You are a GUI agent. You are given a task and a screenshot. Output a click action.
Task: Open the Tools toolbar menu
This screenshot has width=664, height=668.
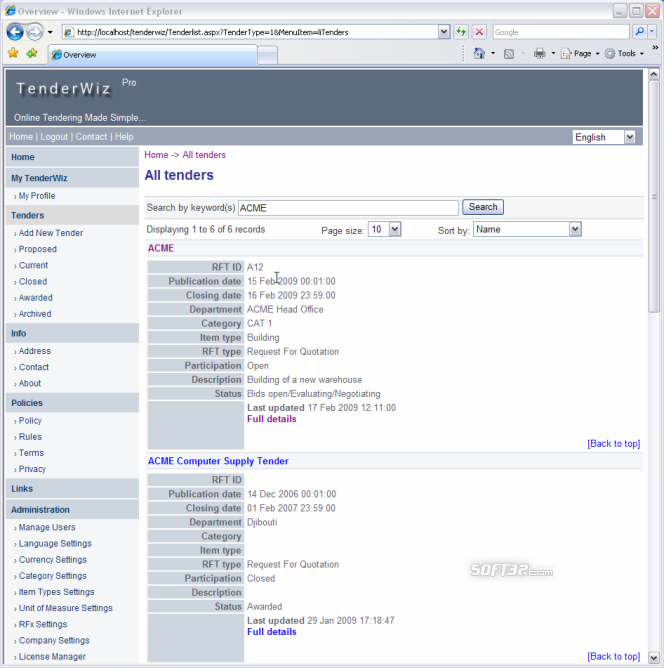coord(625,54)
